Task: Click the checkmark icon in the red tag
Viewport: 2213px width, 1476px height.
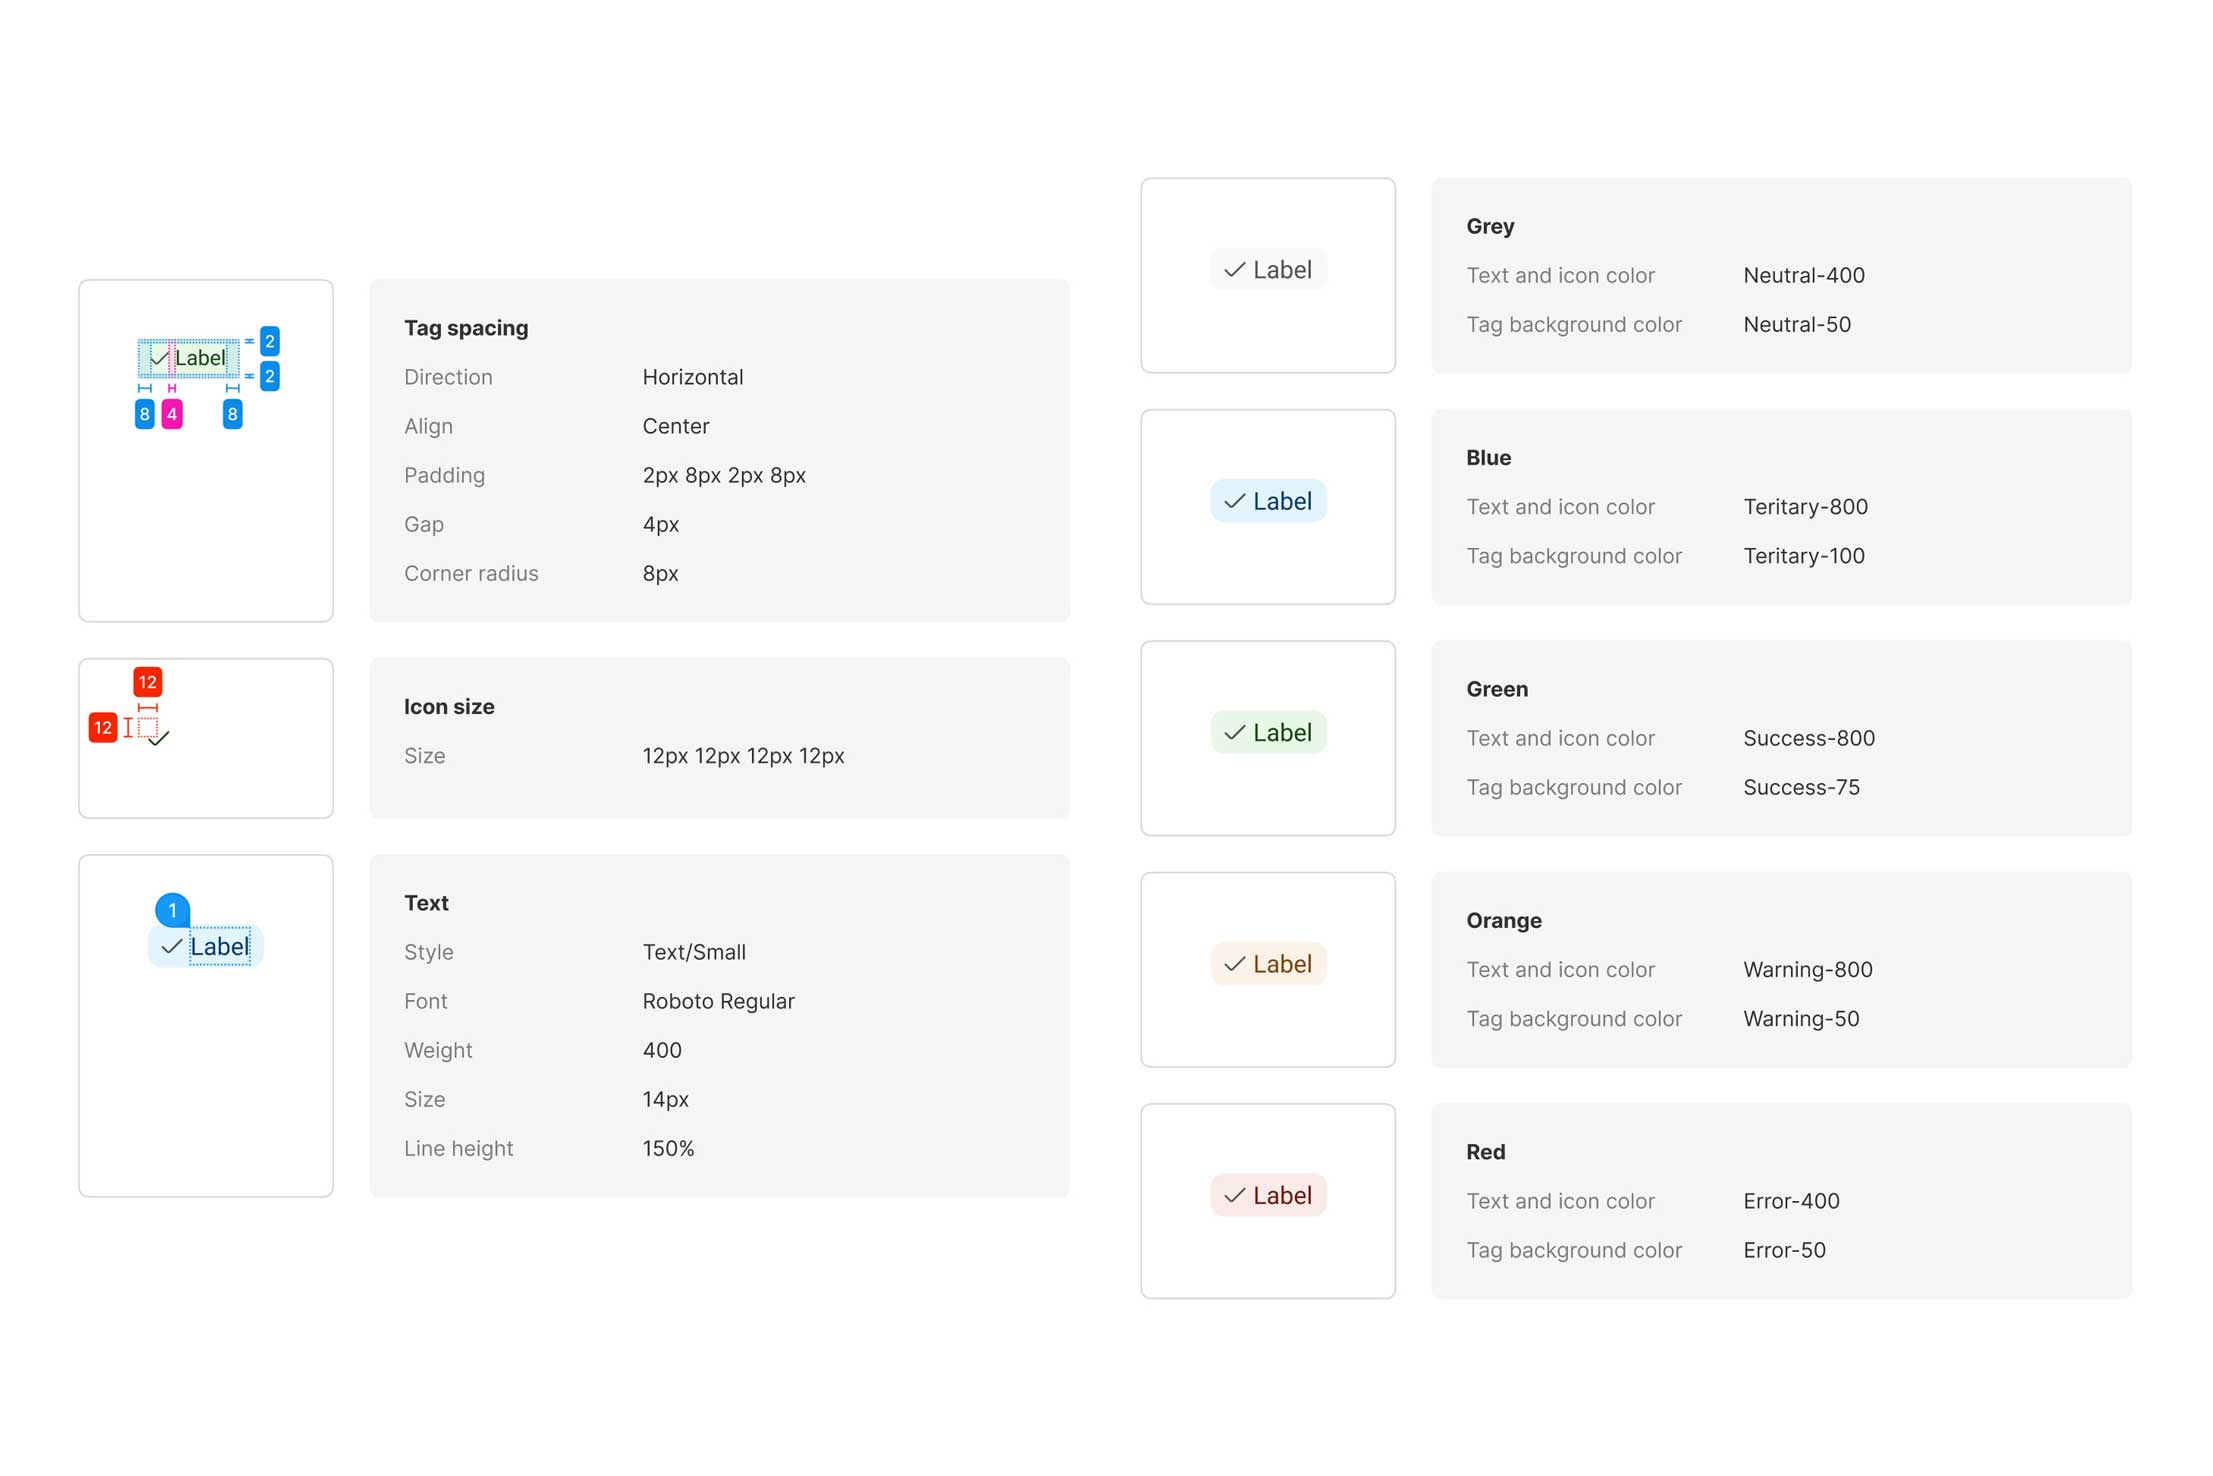Action: (1234, 1196)
